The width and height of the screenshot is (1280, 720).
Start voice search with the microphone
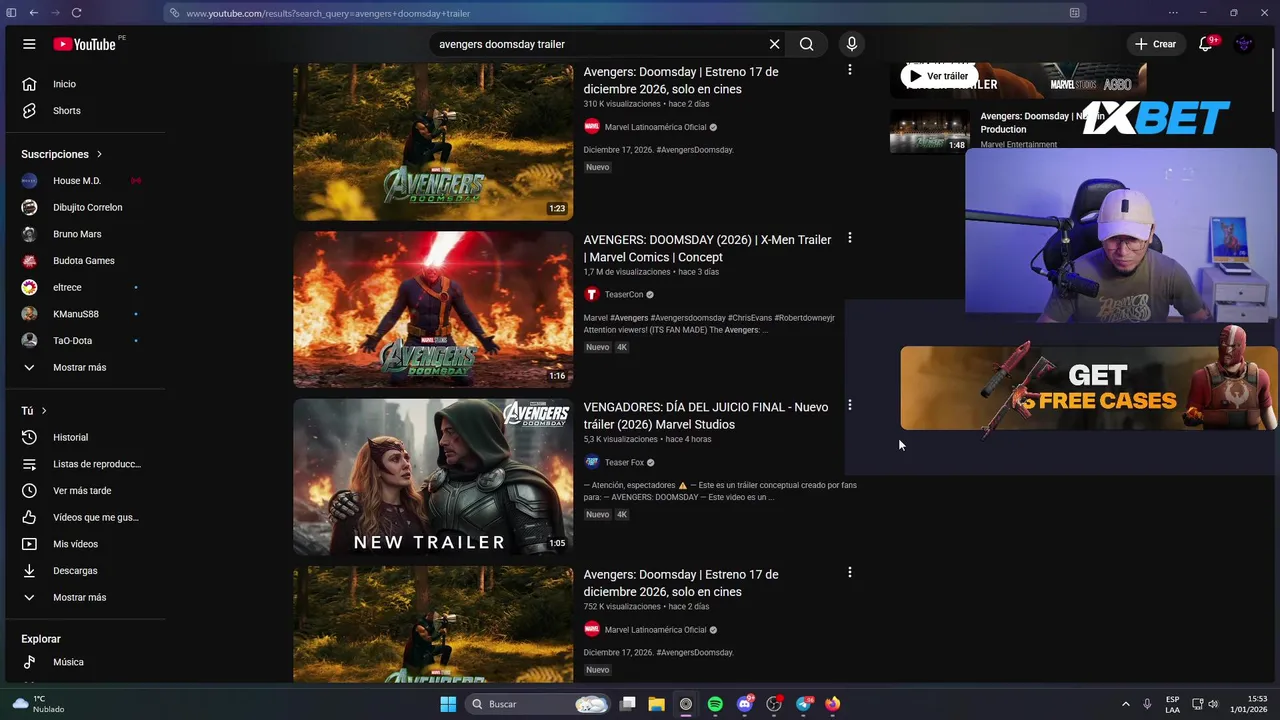pos(852,44)
